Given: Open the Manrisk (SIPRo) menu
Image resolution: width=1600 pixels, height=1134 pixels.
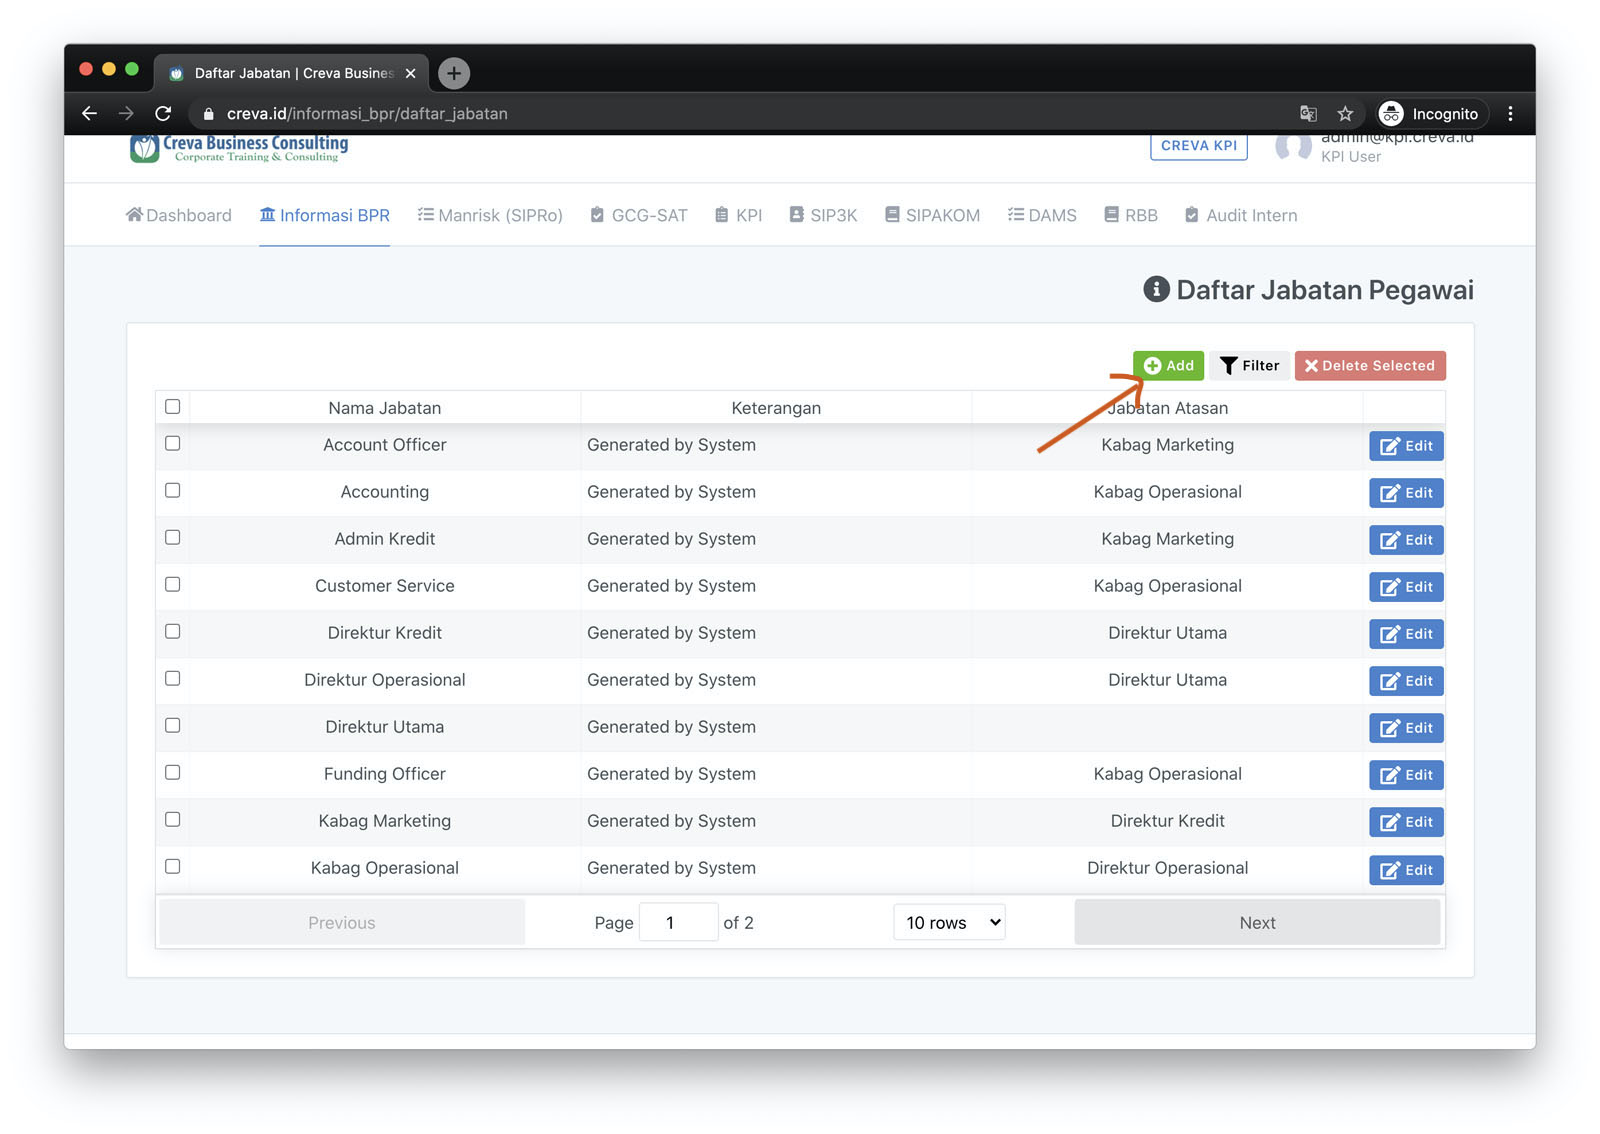Looking at the screenshot, I should click(x=490, y=215).
